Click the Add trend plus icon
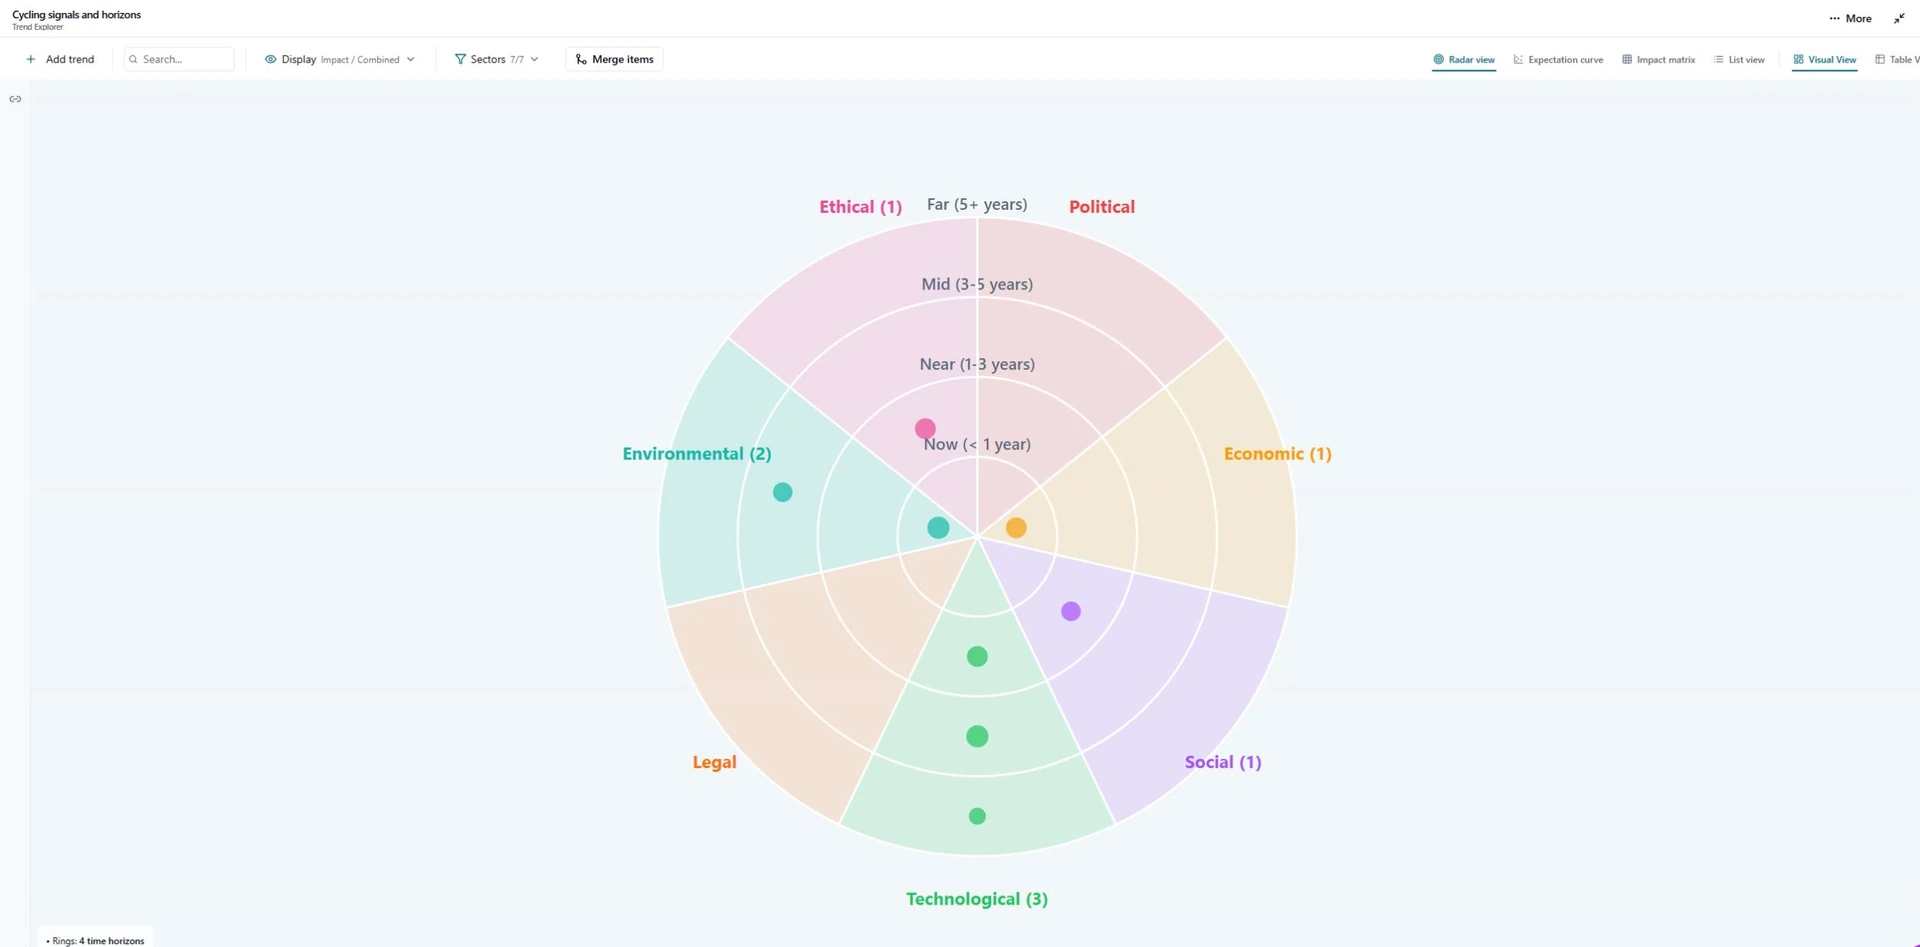 tap(31, 59)
